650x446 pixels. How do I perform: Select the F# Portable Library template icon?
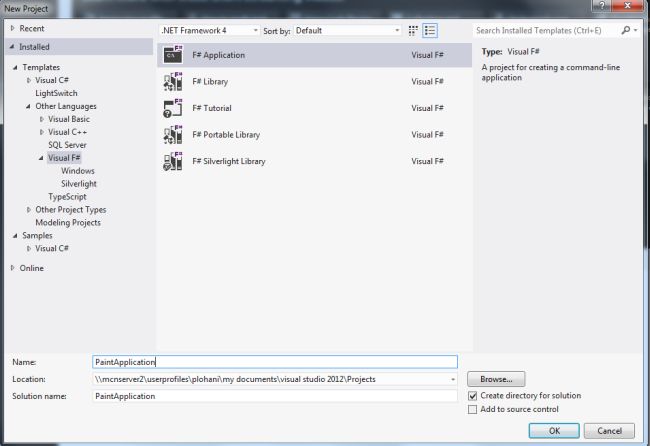(x=173, y=135)
